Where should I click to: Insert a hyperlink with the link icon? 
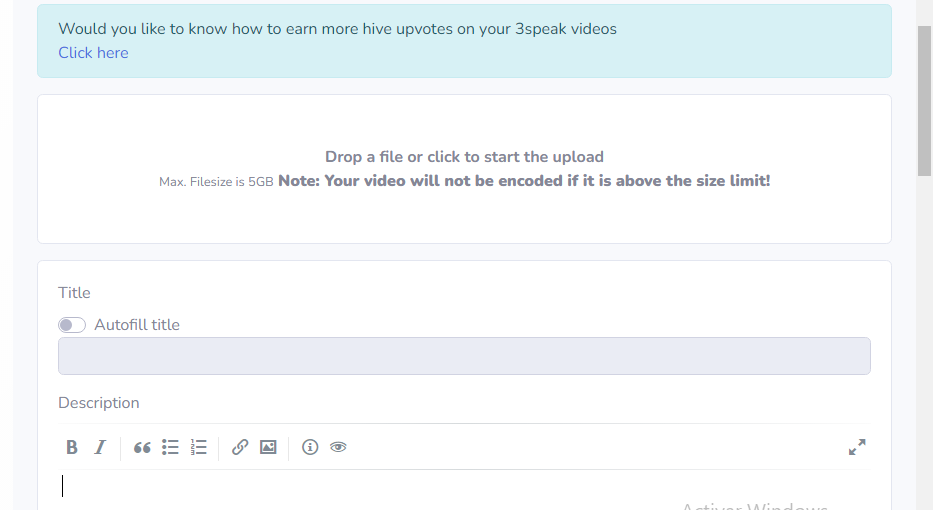pos(239,448)
